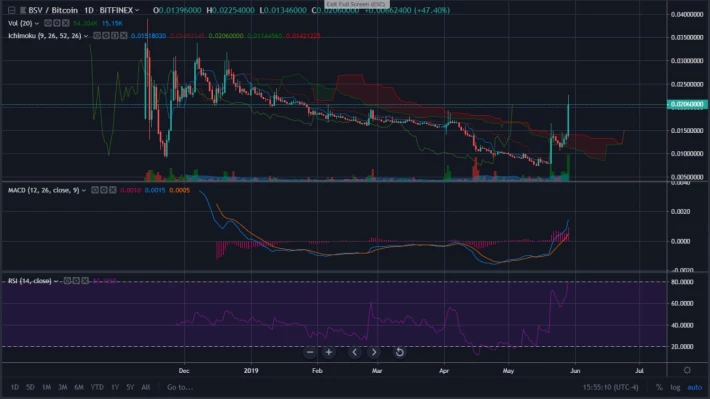Click MACD signal value 0.0005
Viewport: 710px width, 399px height.
pyautogui.click(x=179, y=190)
